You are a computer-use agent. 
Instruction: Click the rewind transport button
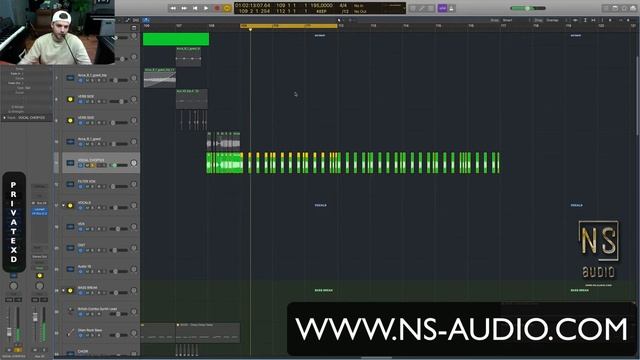[x=173, y=8]
